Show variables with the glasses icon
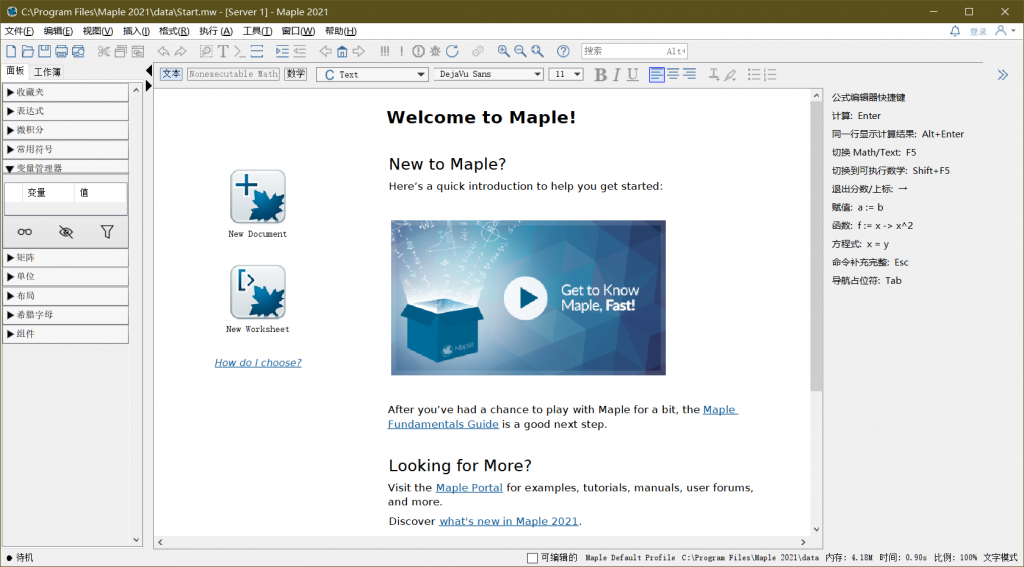 pyautogui.click(x=25, y=232)
